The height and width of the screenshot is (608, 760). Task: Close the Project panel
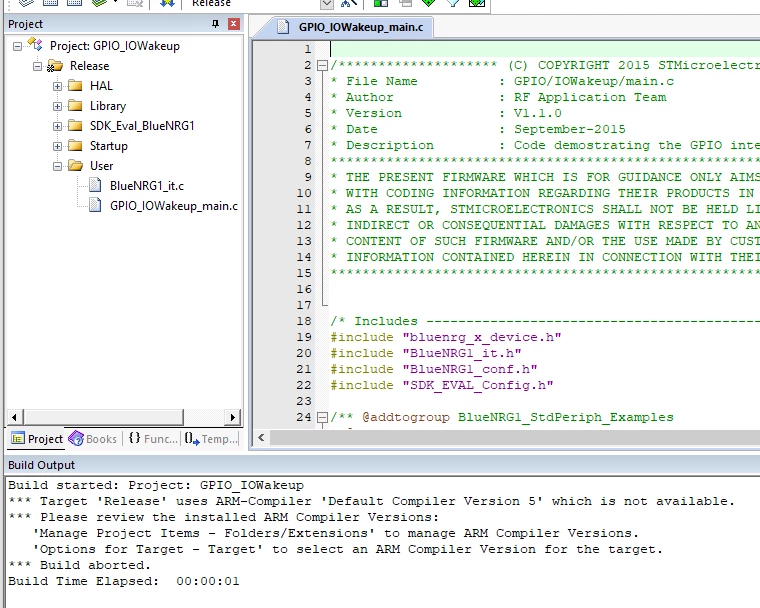coord(234,24)
